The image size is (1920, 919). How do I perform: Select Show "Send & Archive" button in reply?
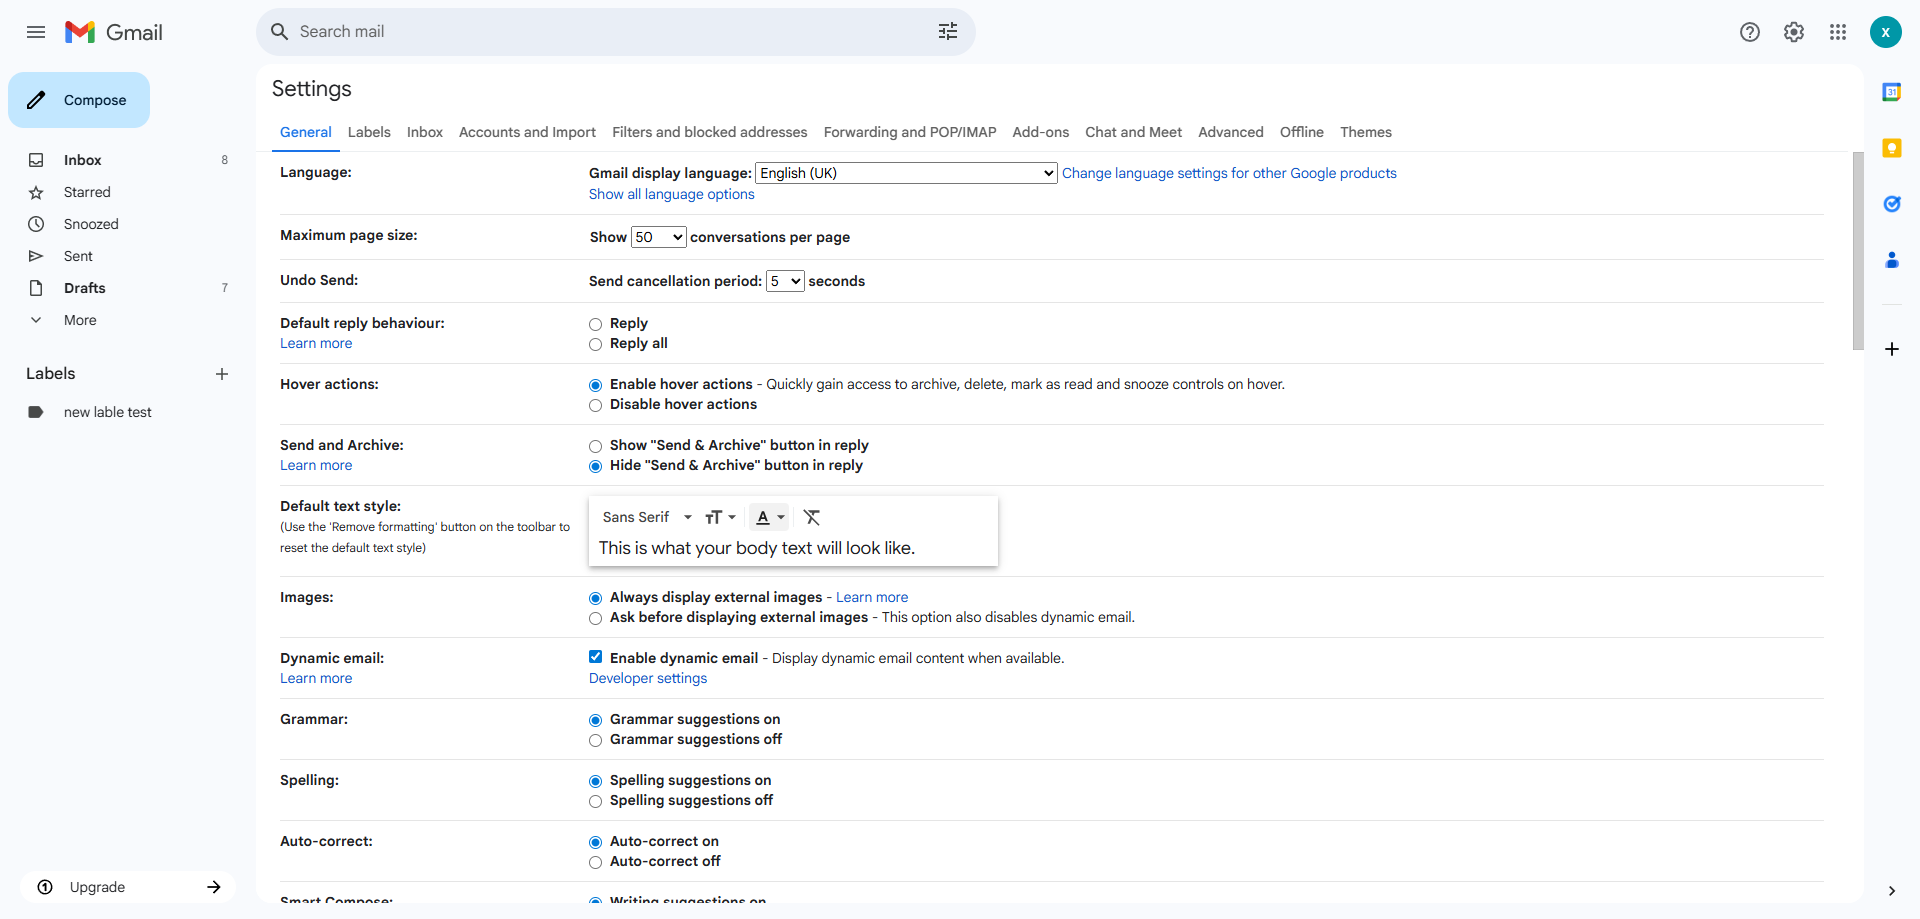point(596,446)
